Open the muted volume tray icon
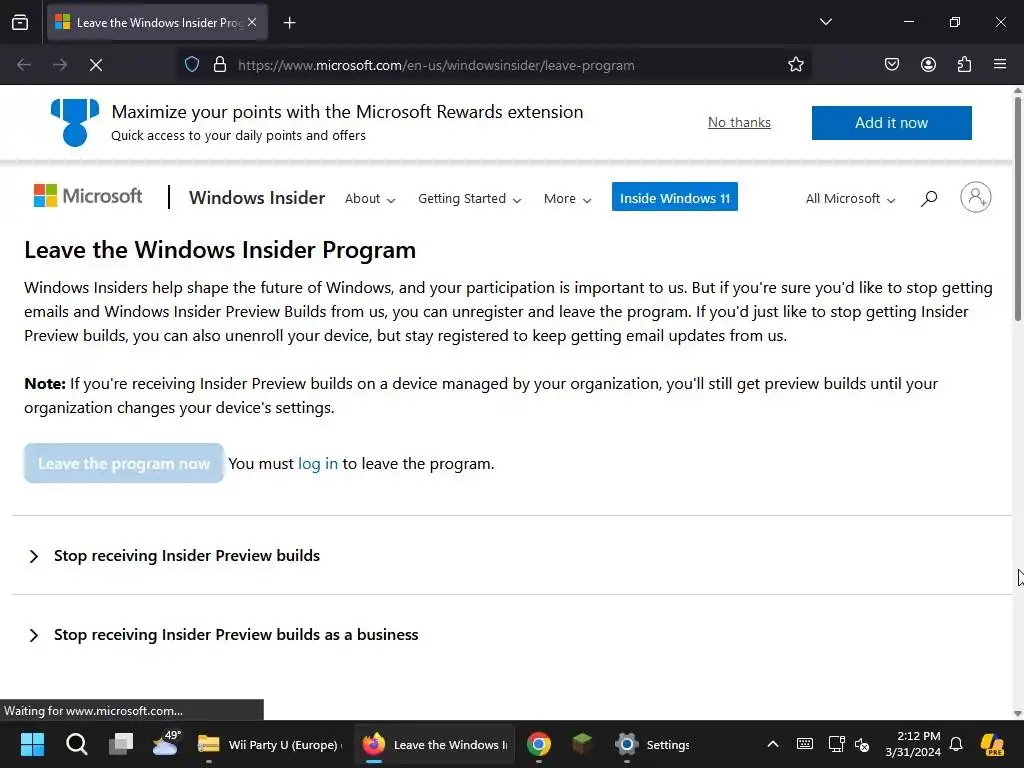Viewport: 1024px width, 768px height. [862, 744]
